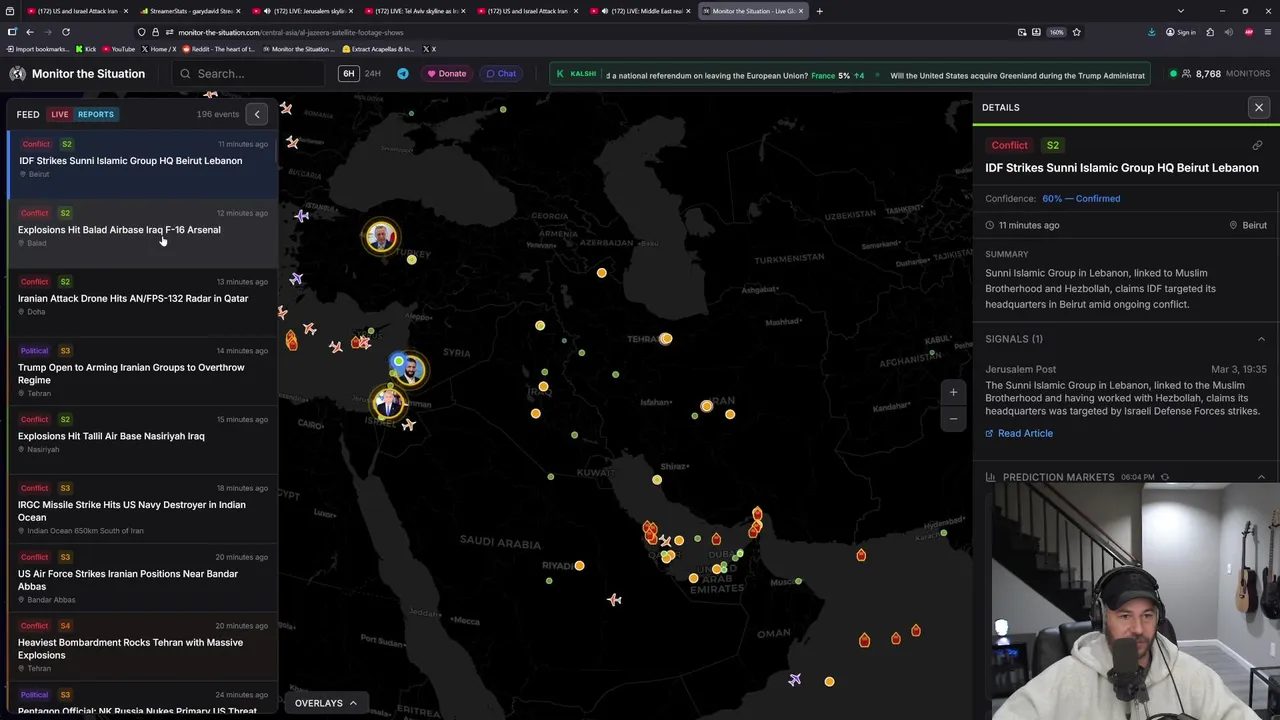Screen dimensions: 1280x720
Task: Select the 6H time range
Action: pyautogui.click(x=348, y=74)
